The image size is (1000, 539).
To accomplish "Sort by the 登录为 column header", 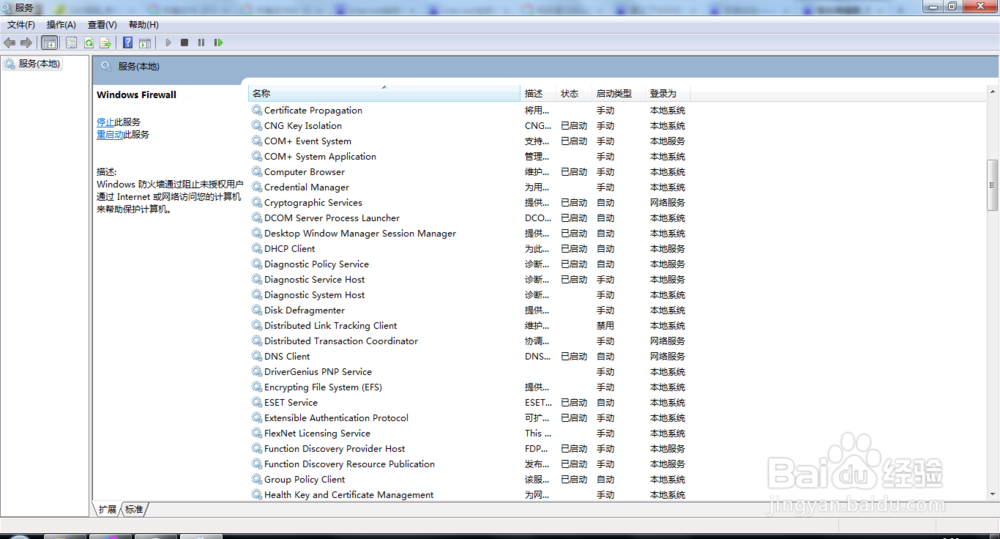I will point(668,93).
